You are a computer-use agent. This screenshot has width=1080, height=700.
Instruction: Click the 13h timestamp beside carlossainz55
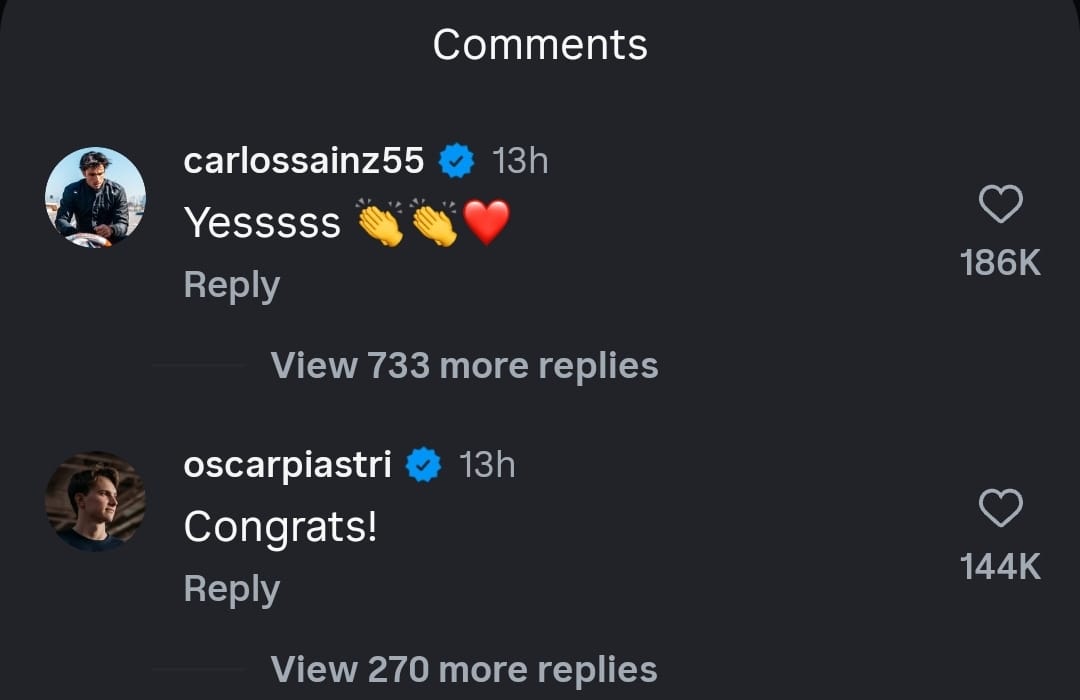[520, 161]
